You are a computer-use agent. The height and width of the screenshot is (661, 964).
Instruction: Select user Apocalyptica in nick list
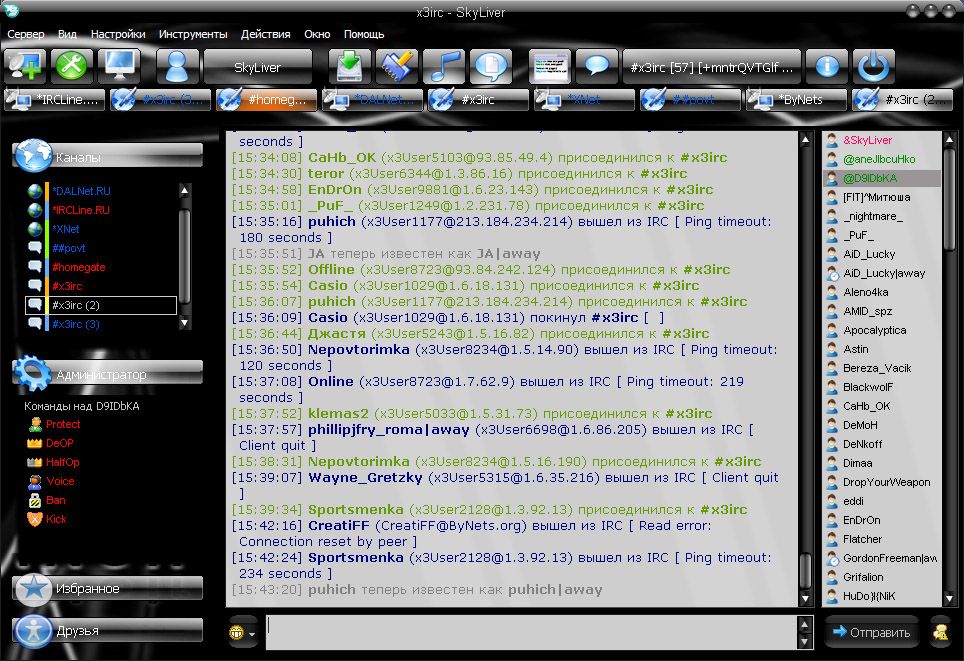coord(881,331)
